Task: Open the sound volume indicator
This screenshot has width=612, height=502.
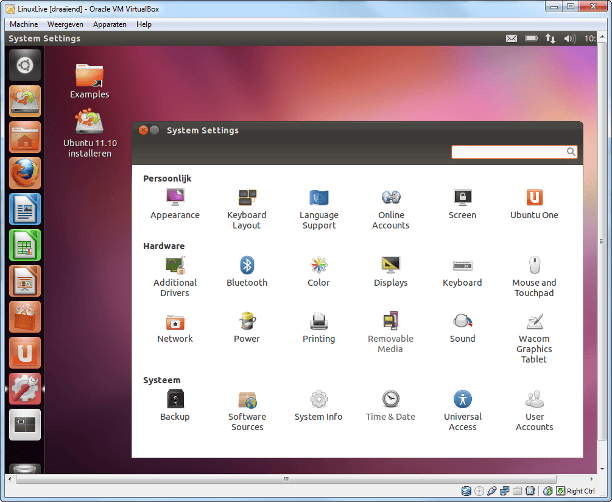Action: 569,38
